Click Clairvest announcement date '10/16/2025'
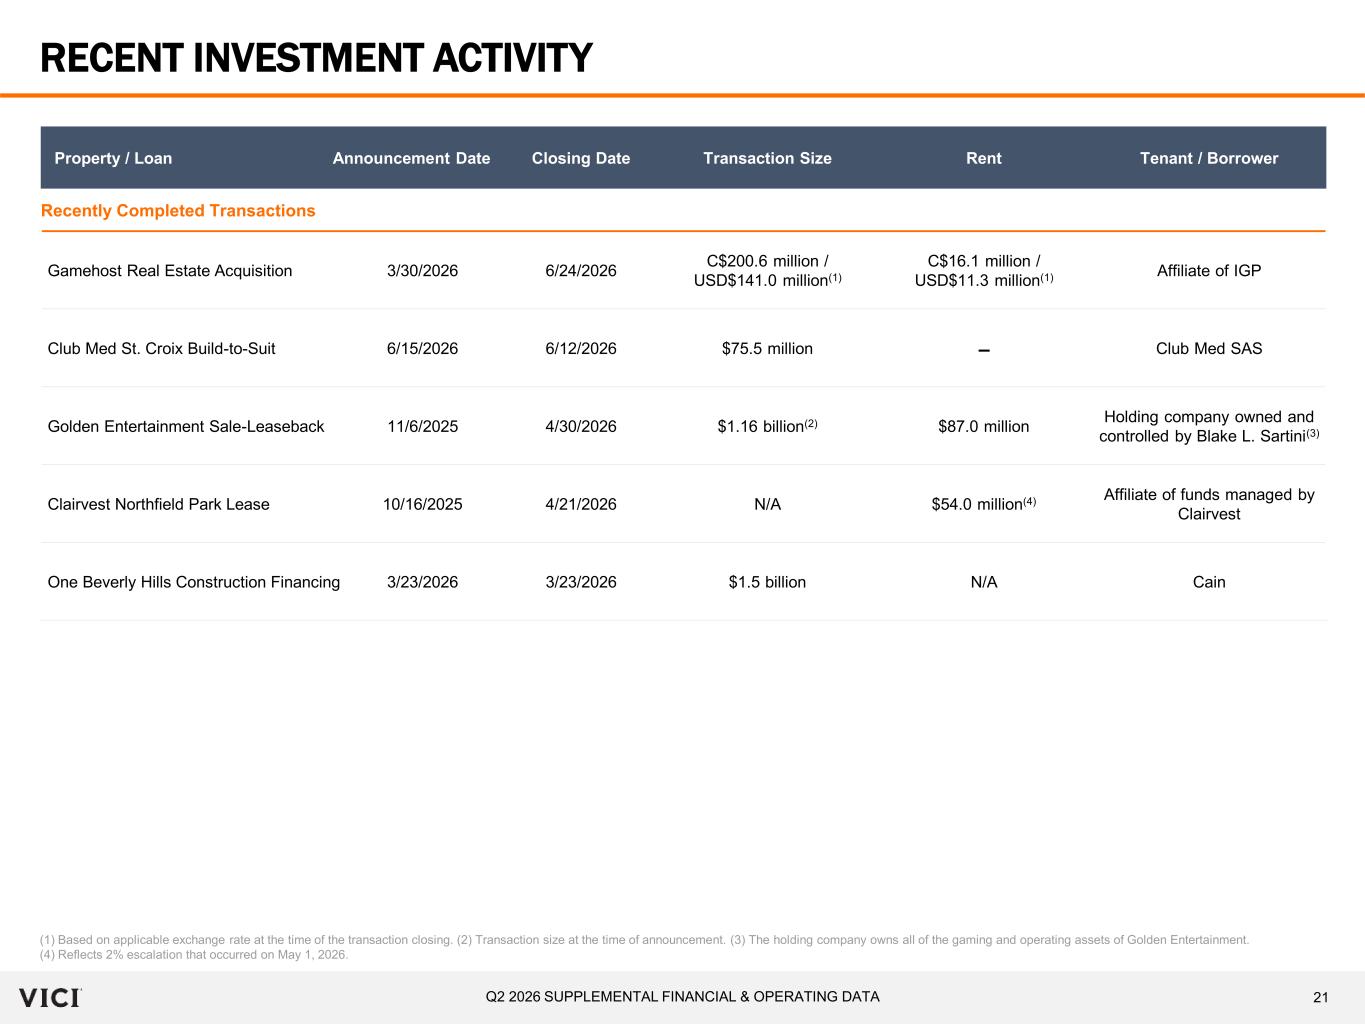 tap(422, 505)
